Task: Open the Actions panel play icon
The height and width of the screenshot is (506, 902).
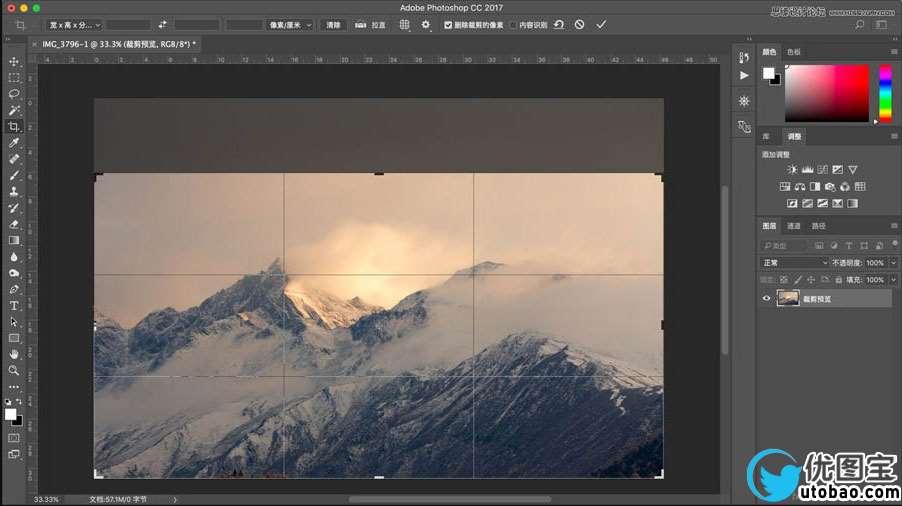Action: click(x=744, y=76)
